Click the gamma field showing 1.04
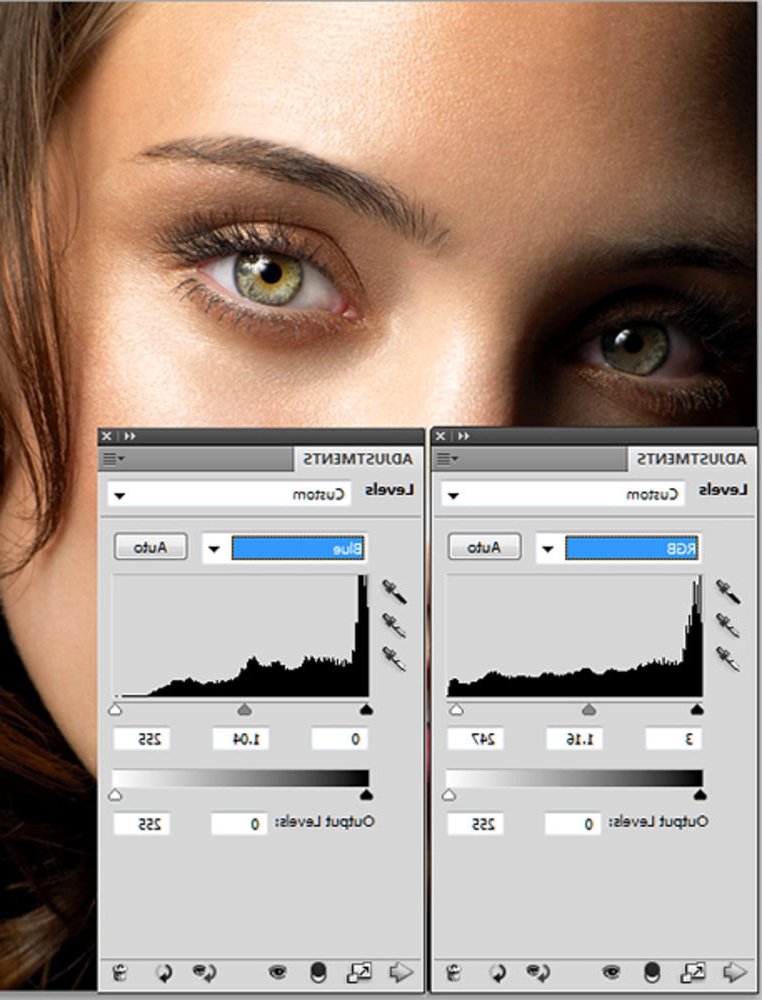The height and width of the screenshot is (1000, 762). (240, 739)
